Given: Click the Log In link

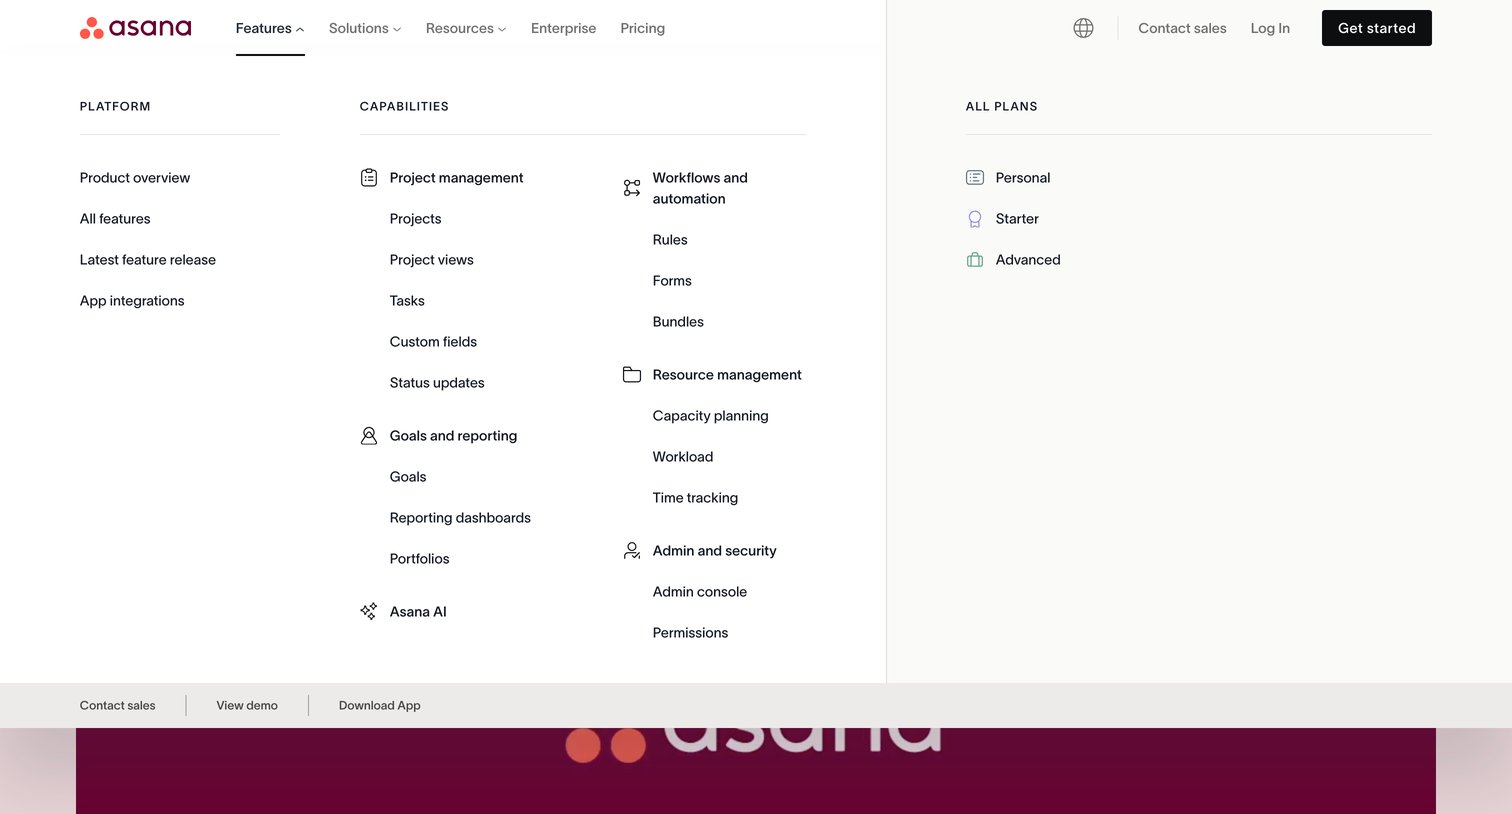Looking at the screenshot, I should coord(1270,28).
